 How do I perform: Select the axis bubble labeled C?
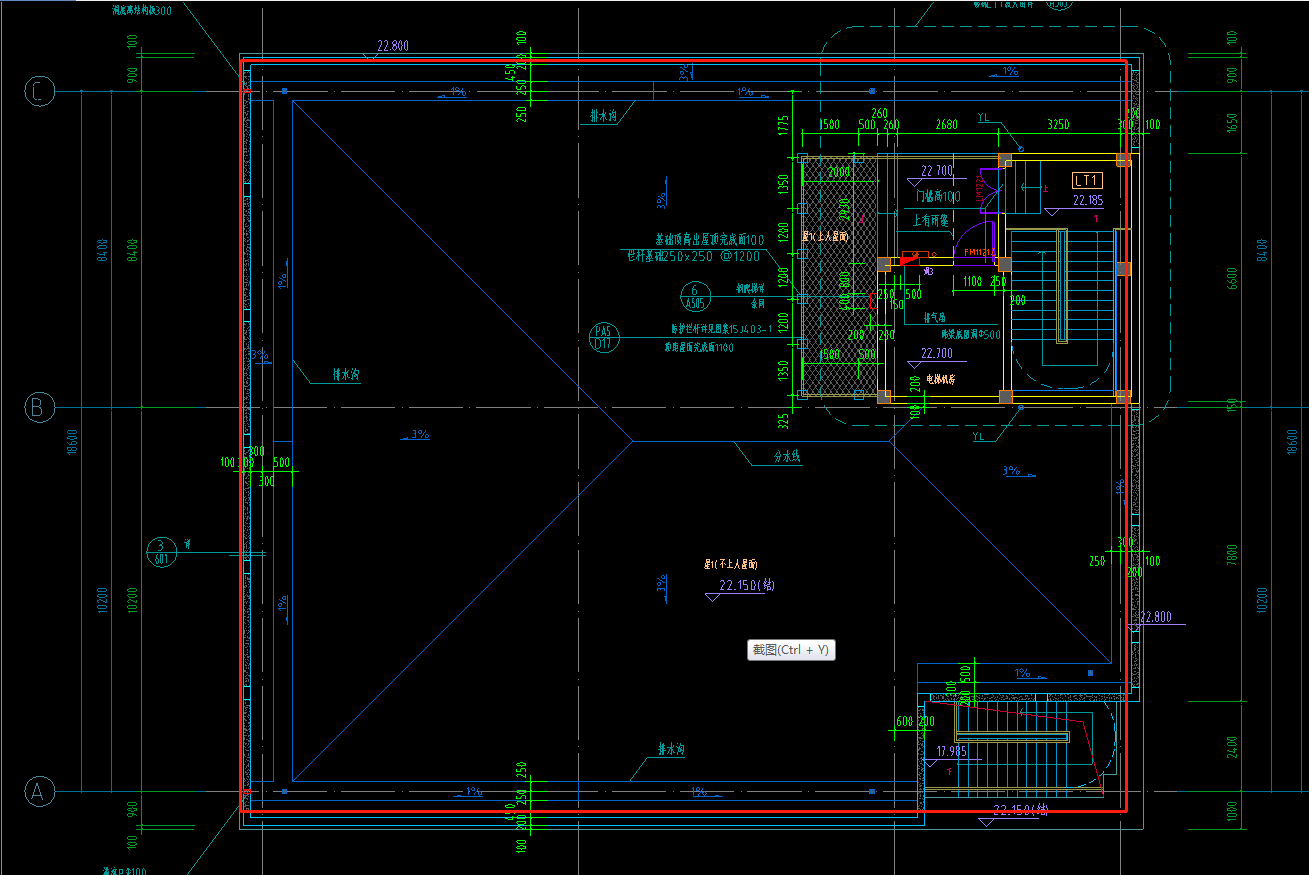click(38, 92)
